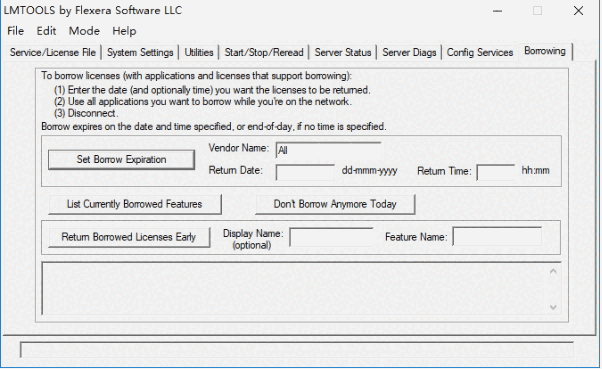Click List Currently Borrowed Features
This screenshot has width=602, height=369.
point(135,204)
